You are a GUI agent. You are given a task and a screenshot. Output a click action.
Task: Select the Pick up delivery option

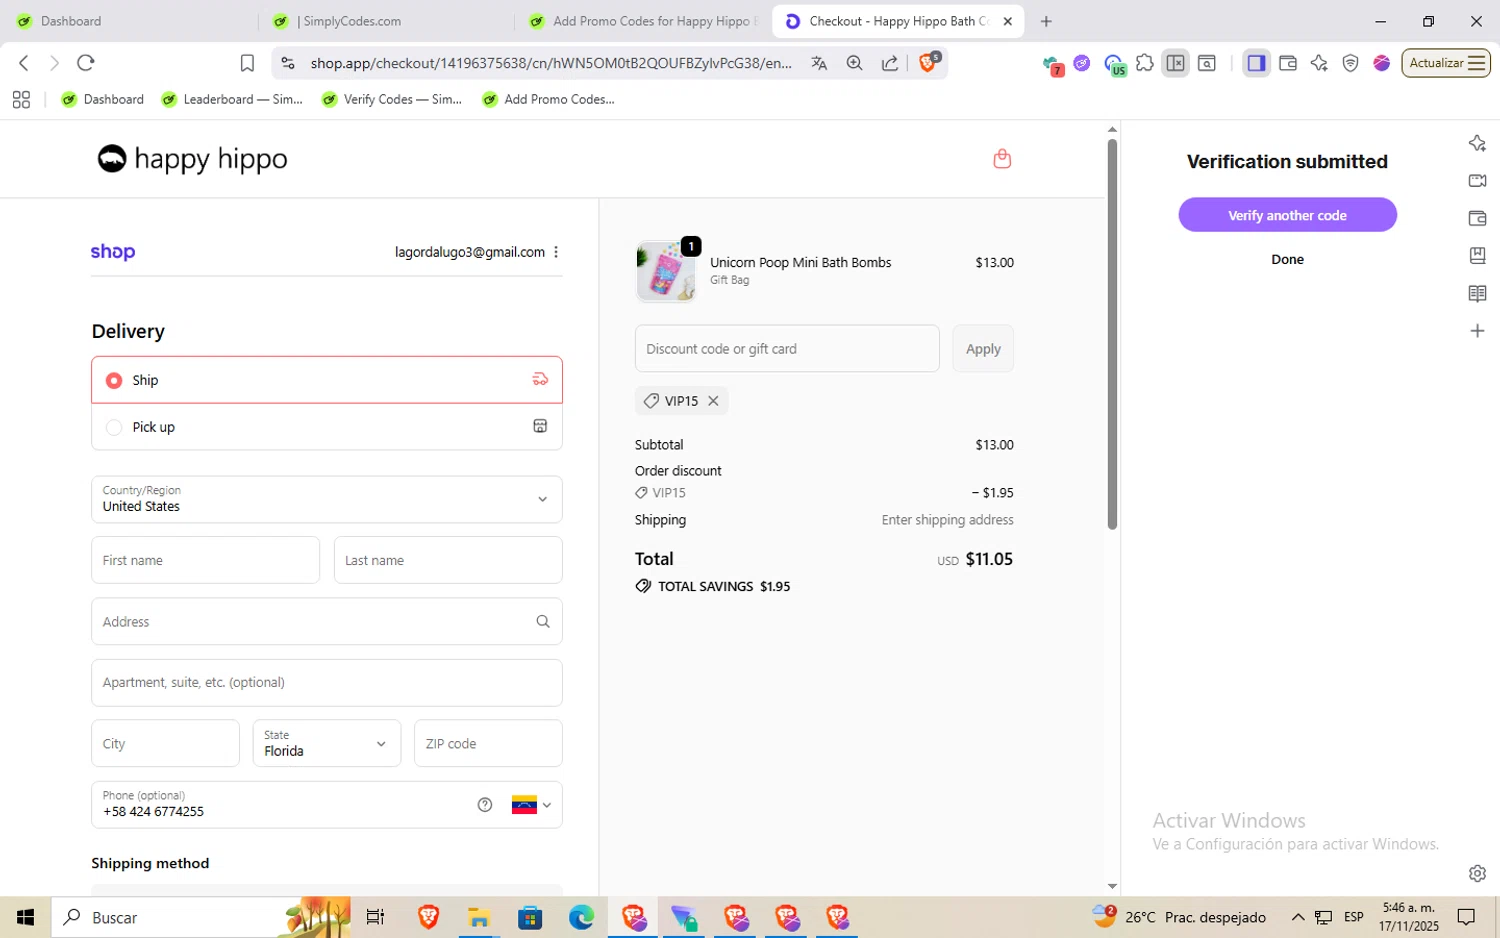point(327,427)
